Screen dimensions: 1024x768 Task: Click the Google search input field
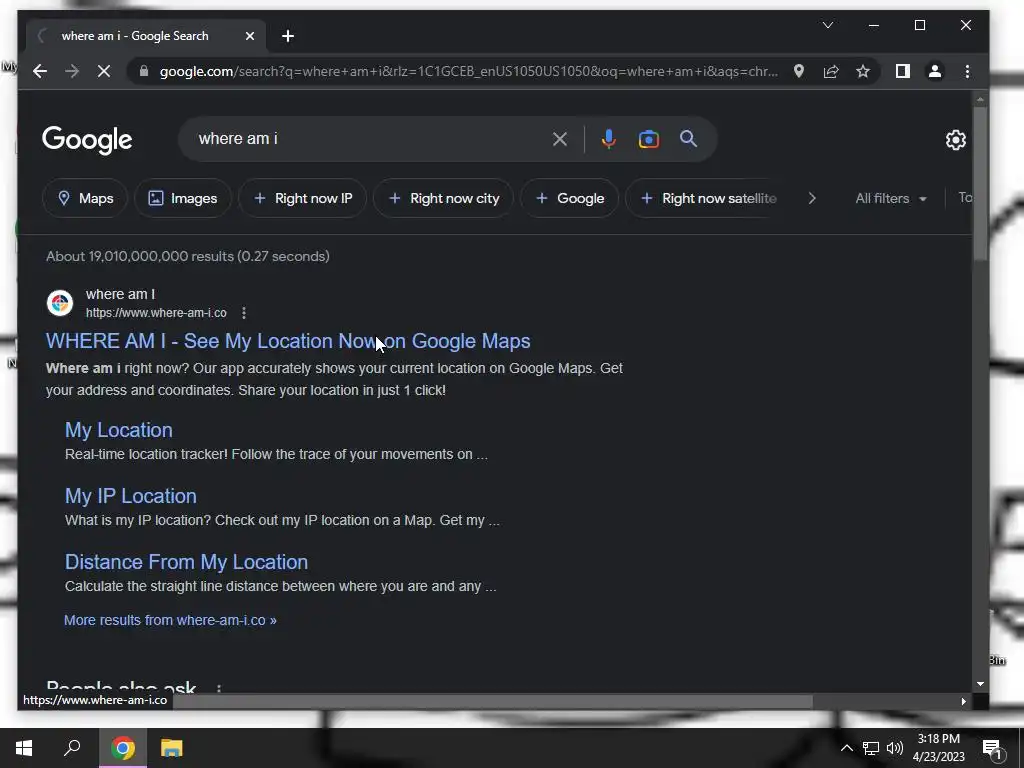click(369, 139)
